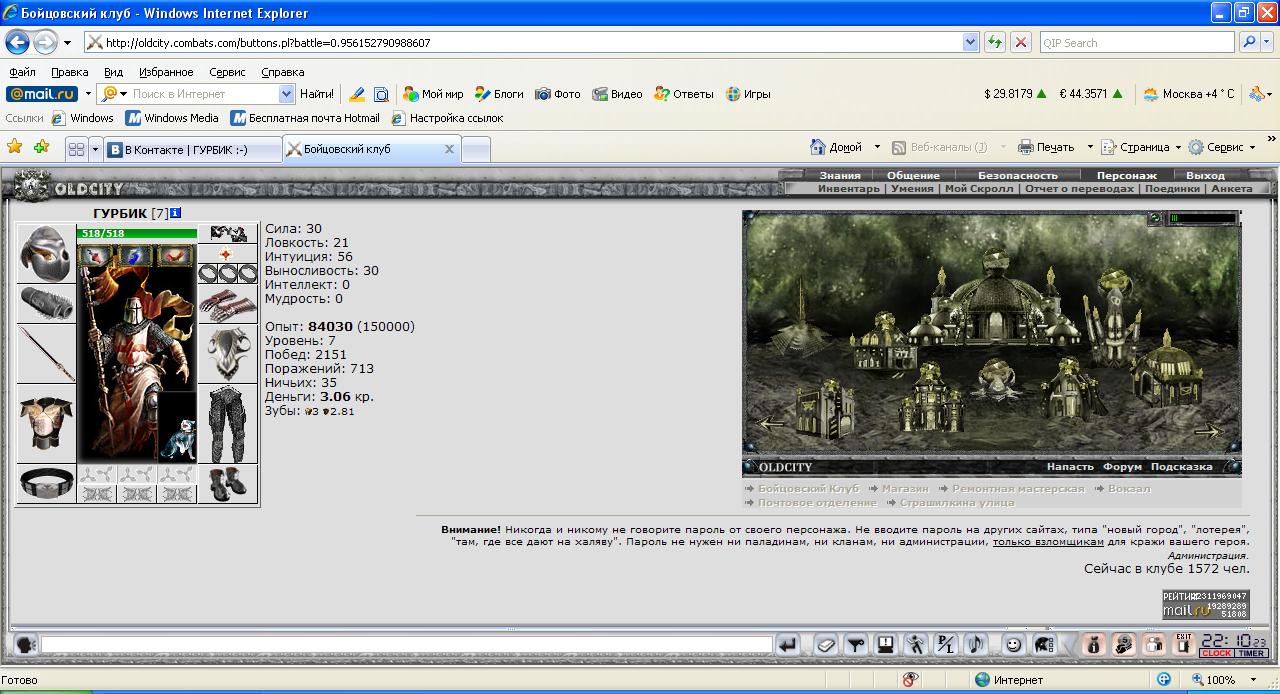Click the money bag icon in bottom toolbar
The width and height of the screenshot is (1280, 694).
pos(1093,645)
